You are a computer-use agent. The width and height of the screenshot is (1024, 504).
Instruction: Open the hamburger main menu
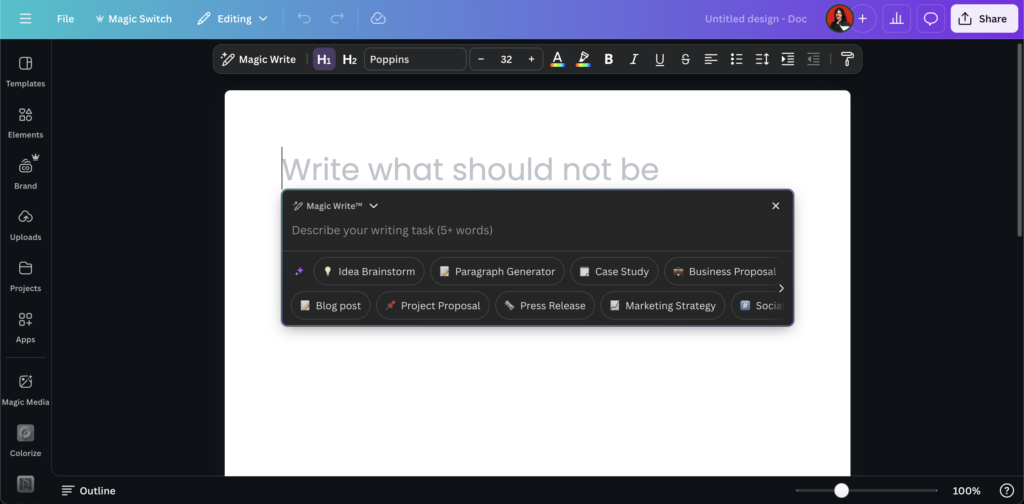coord(25,18)
